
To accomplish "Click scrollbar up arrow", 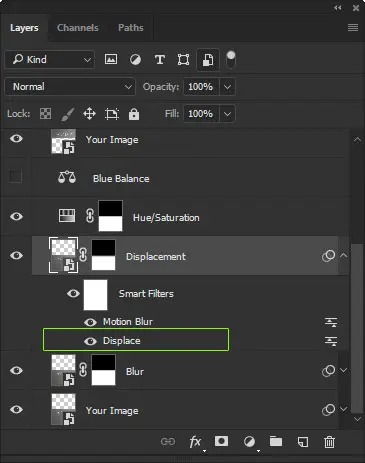I will [357, 139].
